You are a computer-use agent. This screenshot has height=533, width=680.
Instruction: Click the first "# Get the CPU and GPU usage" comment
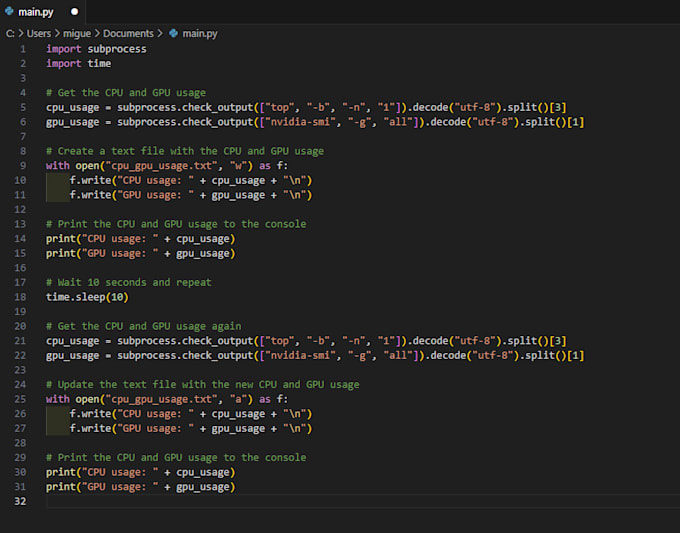click(x=126, y=93)
